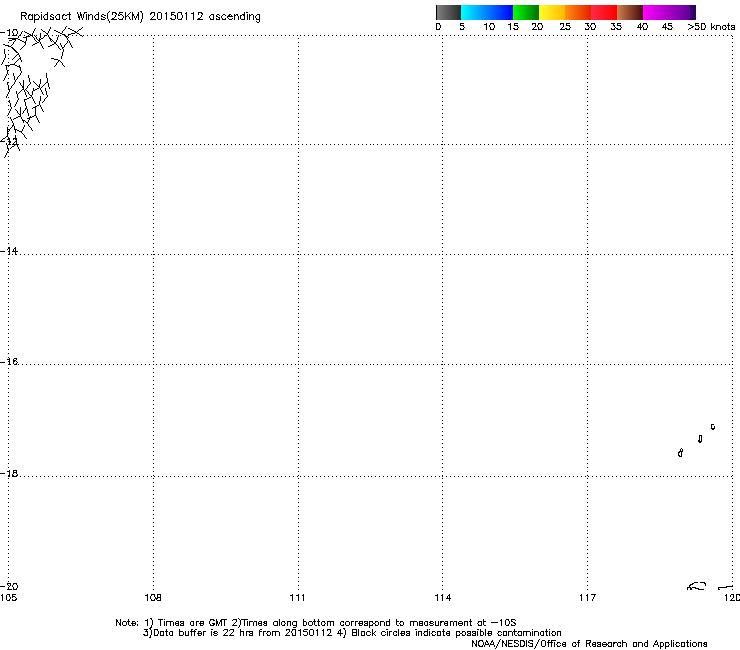This screenshot has width=740, height=650.
Task: Click the longitude label '105'
Action: click(8, 598)
